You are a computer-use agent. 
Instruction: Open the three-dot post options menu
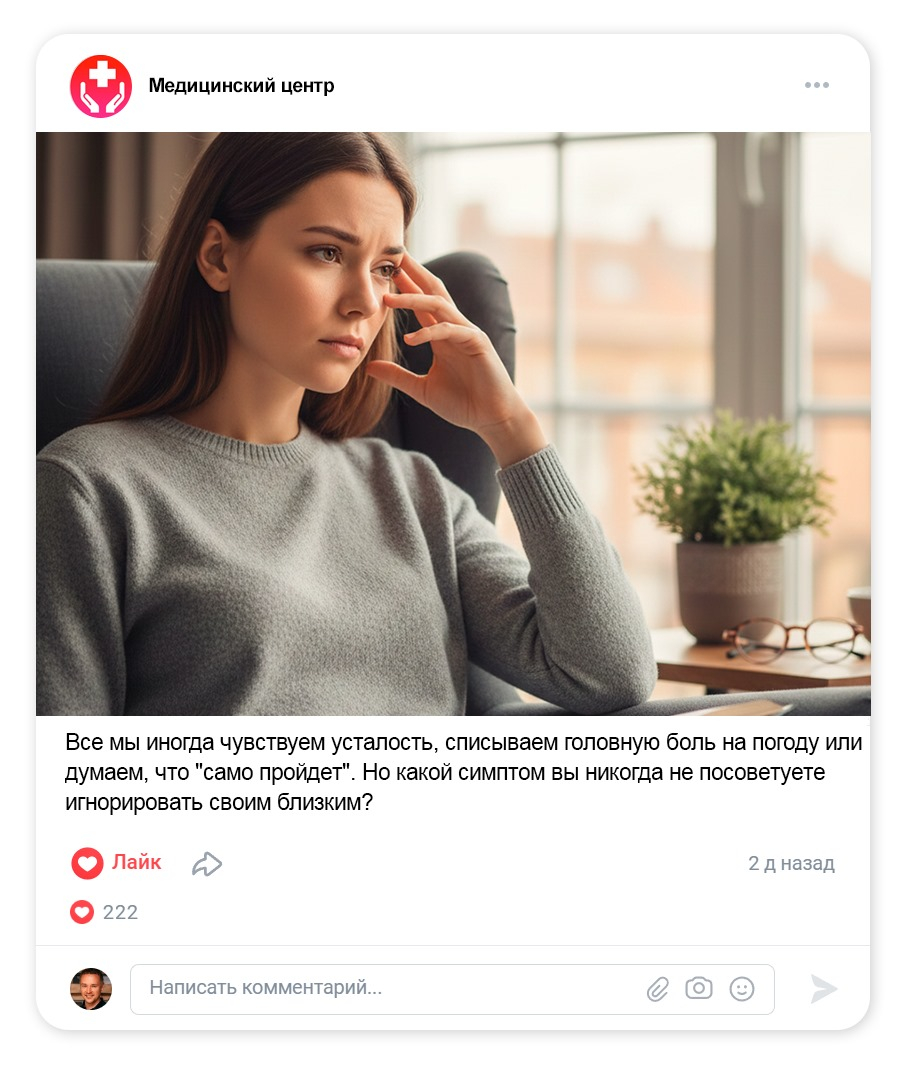[x=816, y=85]
